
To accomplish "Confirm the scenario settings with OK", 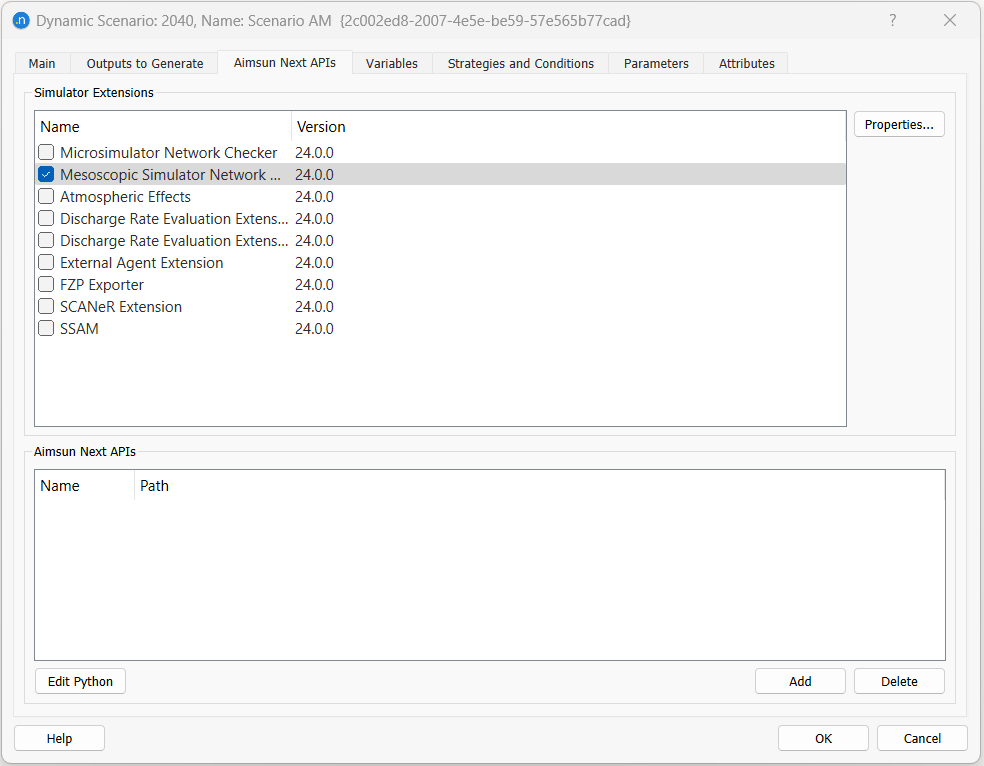I will point(823,738).
